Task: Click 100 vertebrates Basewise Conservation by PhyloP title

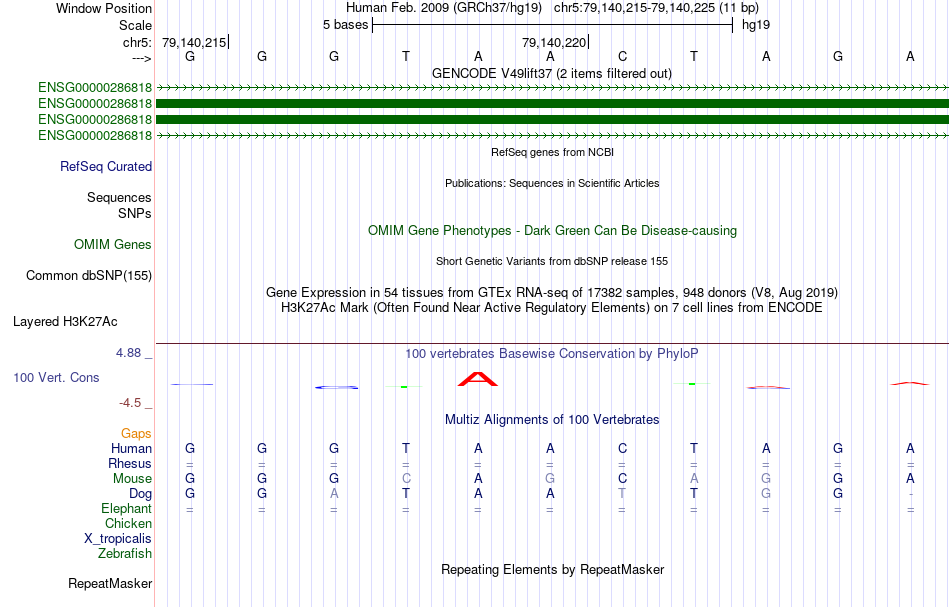Action: (x=552, y=353)
